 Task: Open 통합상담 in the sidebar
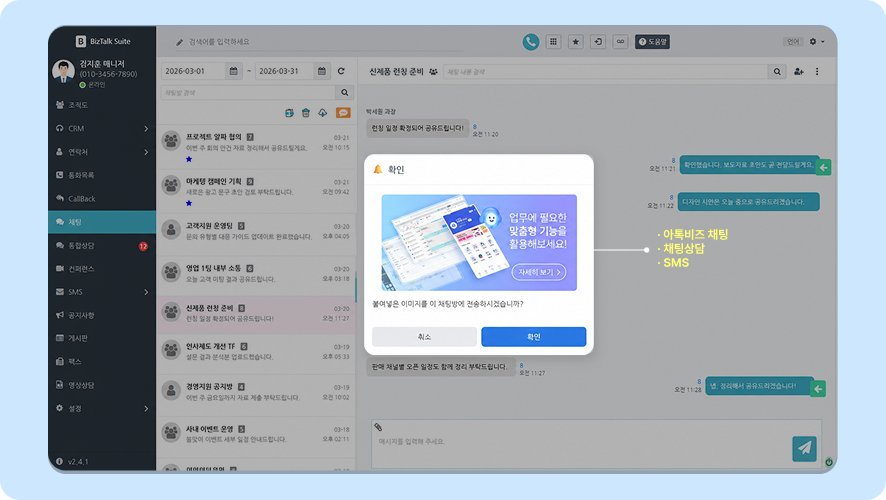pos(102,246)
